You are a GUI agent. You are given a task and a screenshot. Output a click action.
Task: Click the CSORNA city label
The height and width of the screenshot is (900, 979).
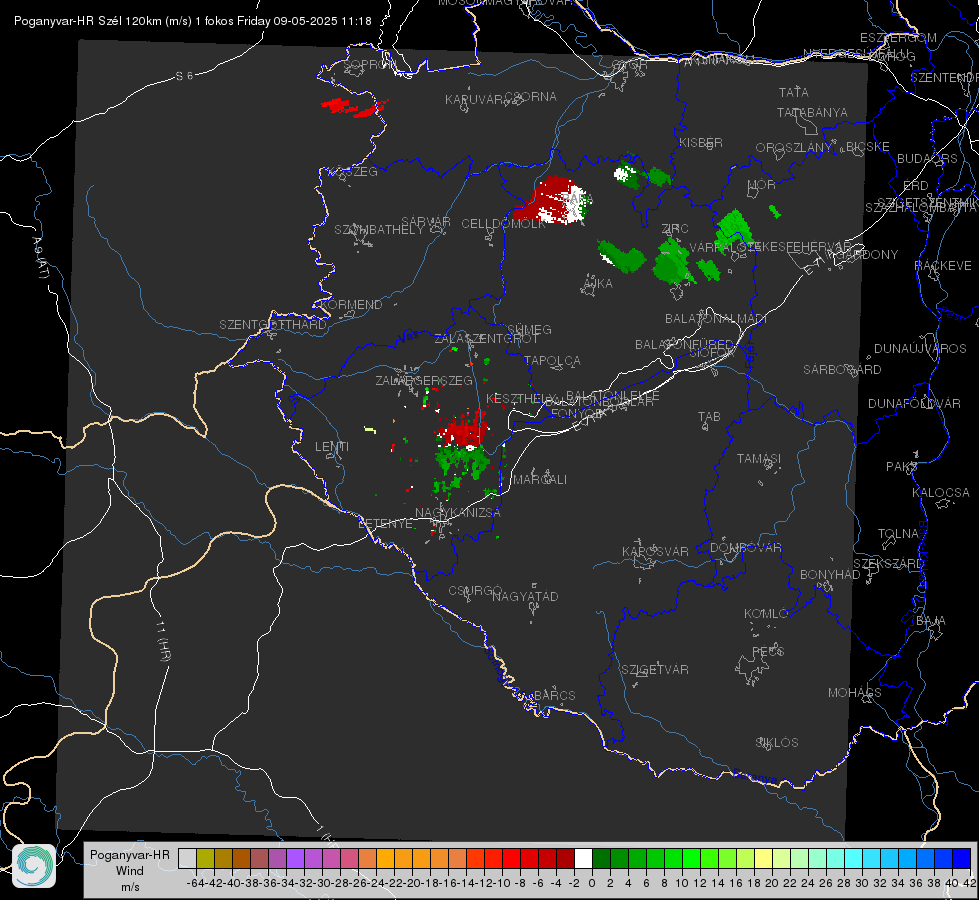click(x=530, y=97)
